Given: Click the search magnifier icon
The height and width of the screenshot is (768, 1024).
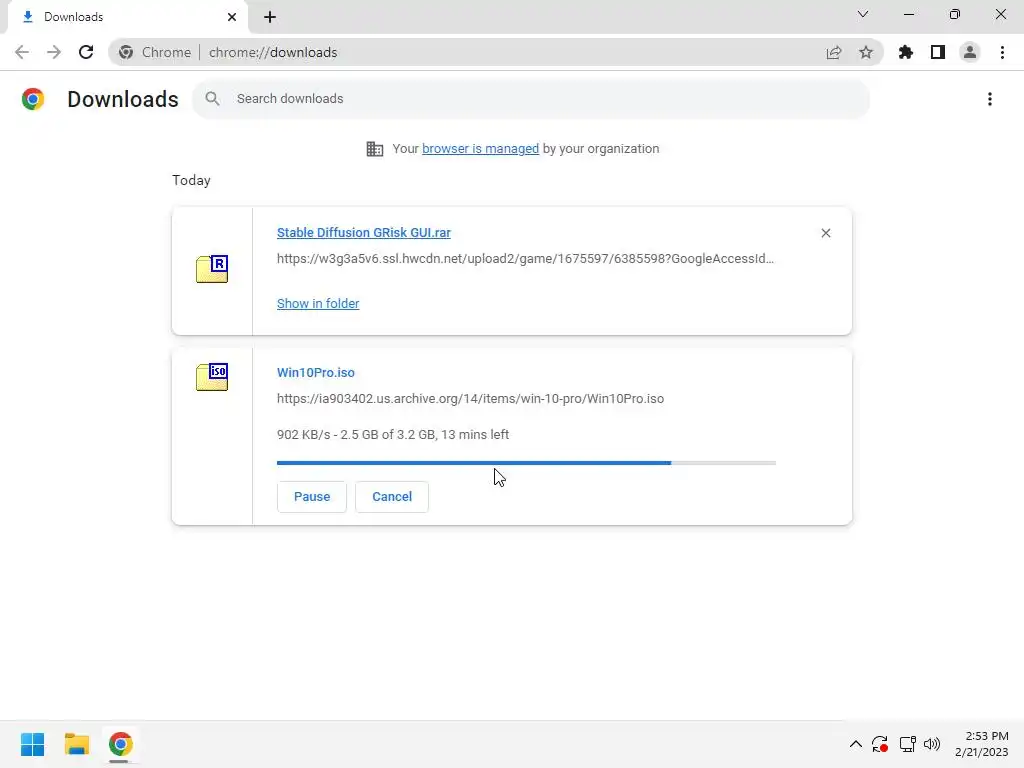Looking at the screenshot, I should click(x=212, y=99).
